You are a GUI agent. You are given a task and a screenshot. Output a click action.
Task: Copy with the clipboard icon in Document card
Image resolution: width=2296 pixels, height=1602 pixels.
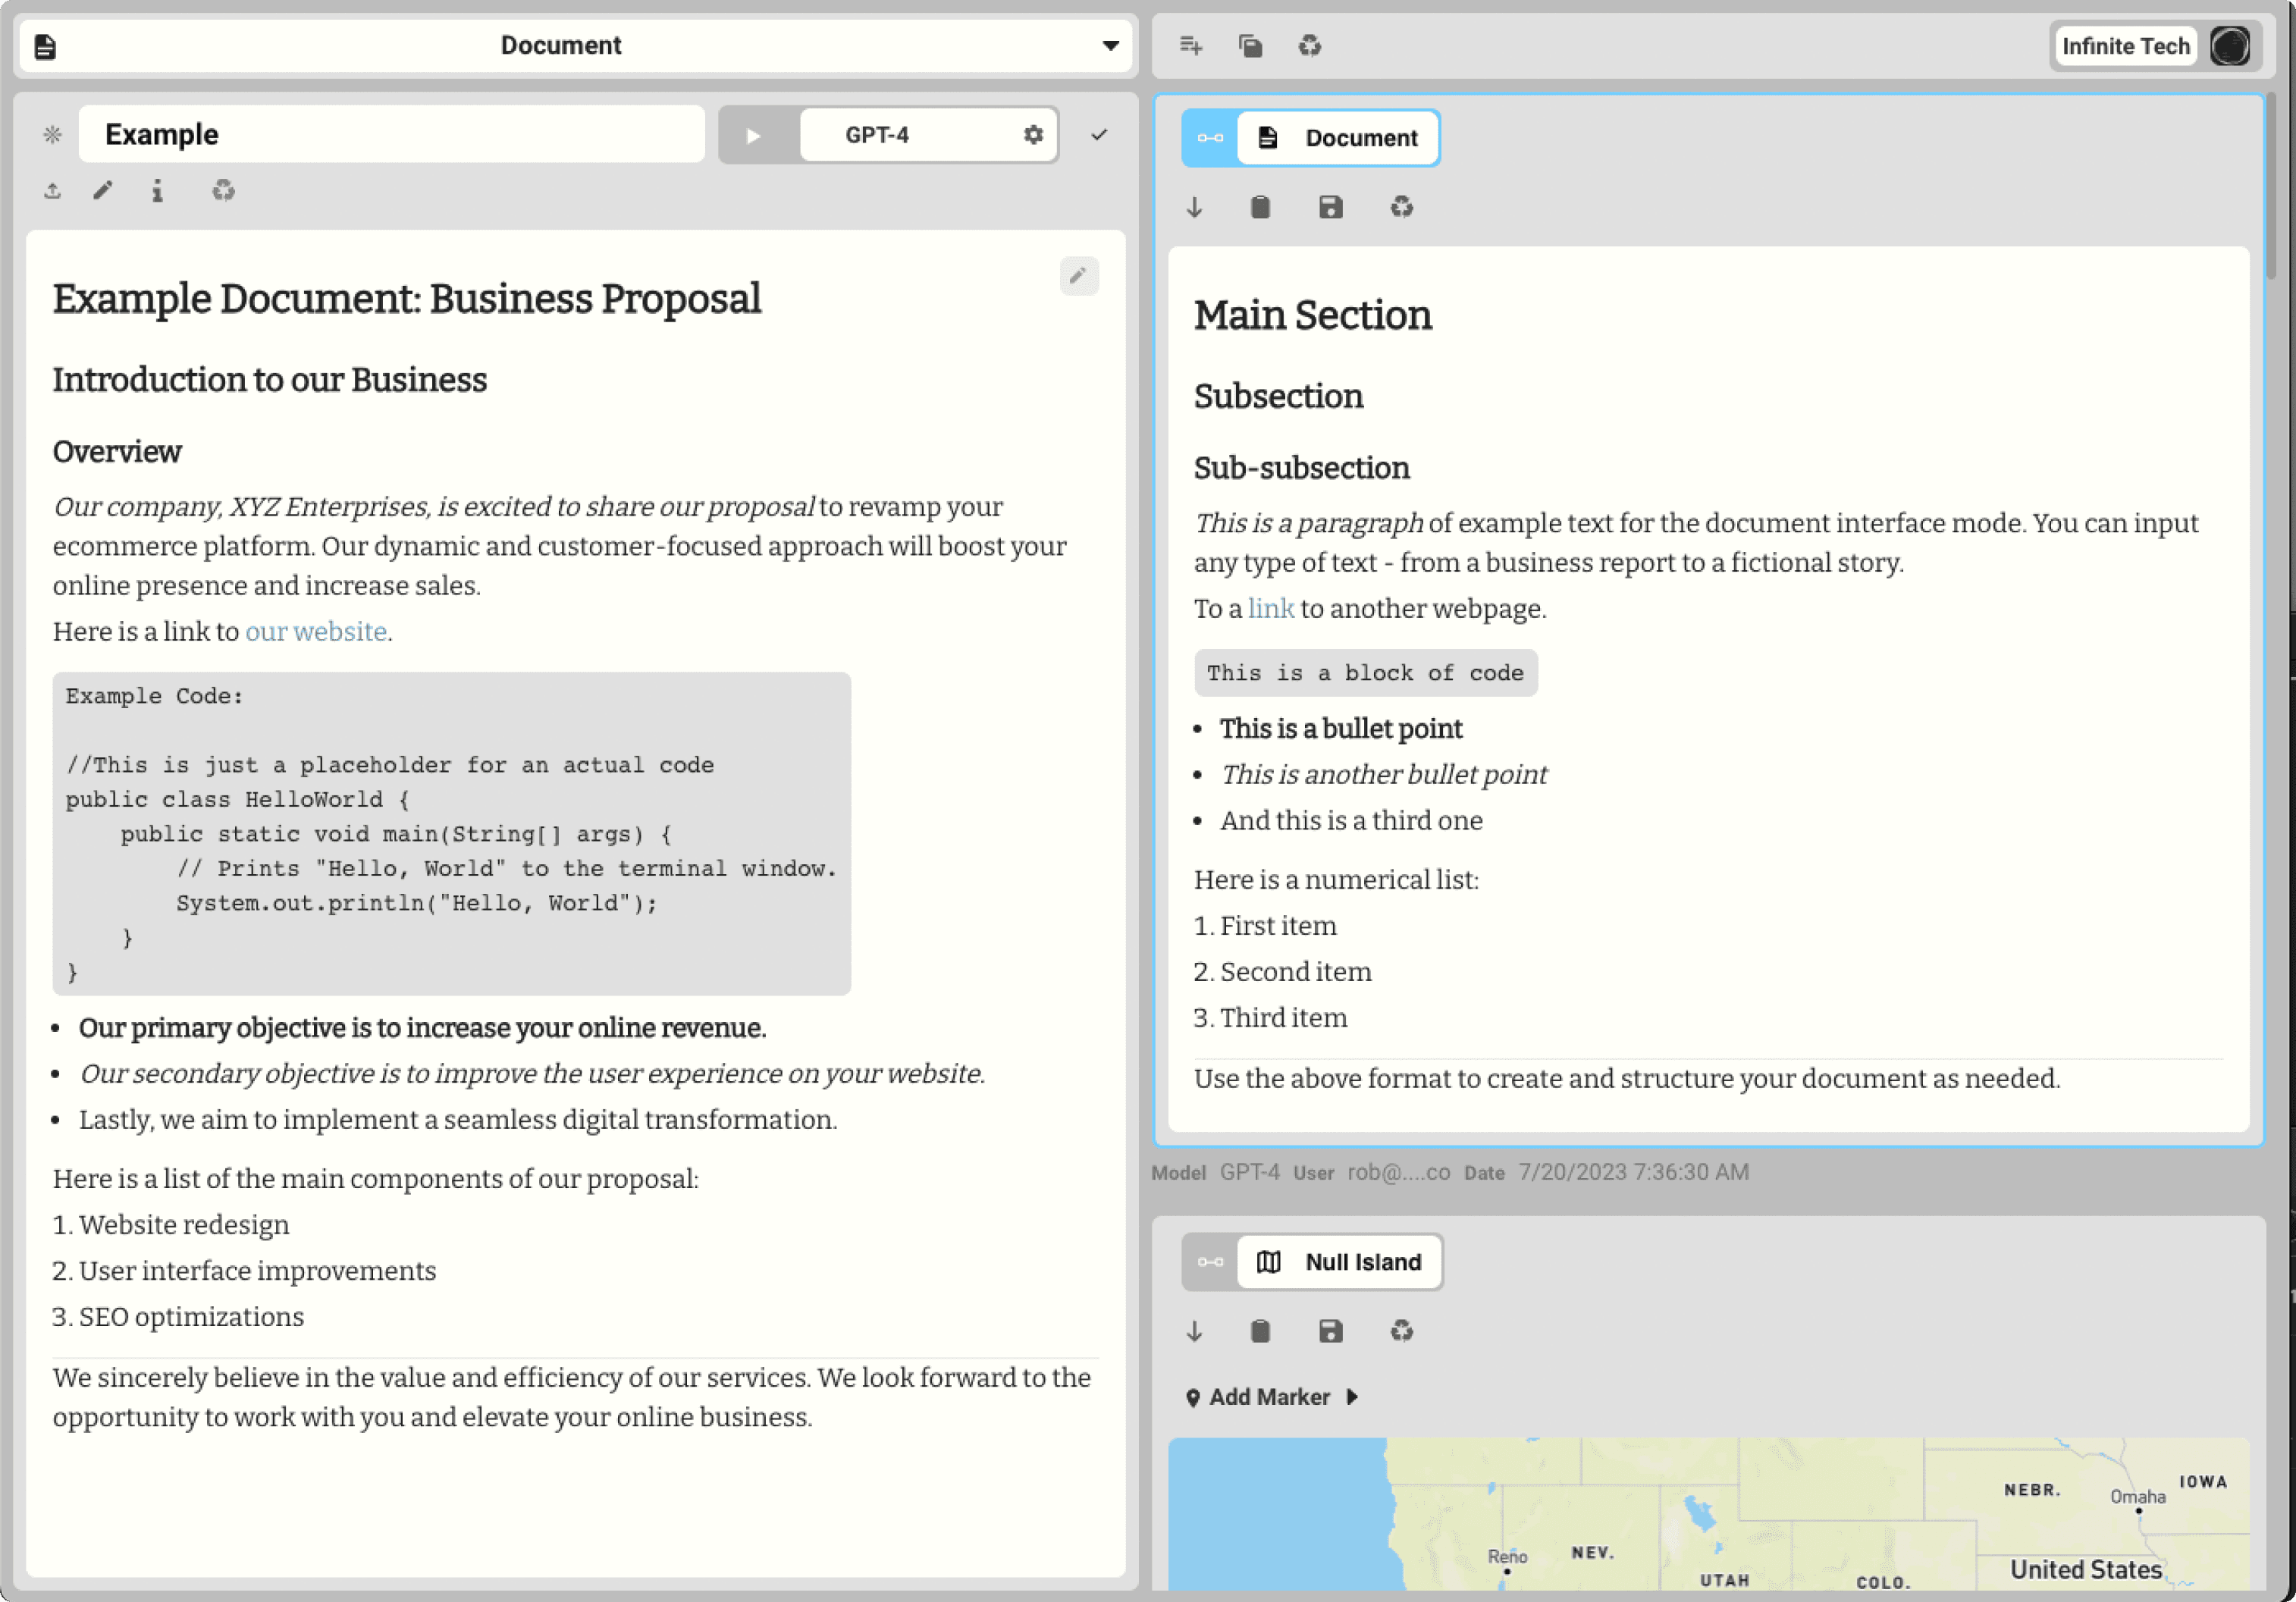[1260, 208]
